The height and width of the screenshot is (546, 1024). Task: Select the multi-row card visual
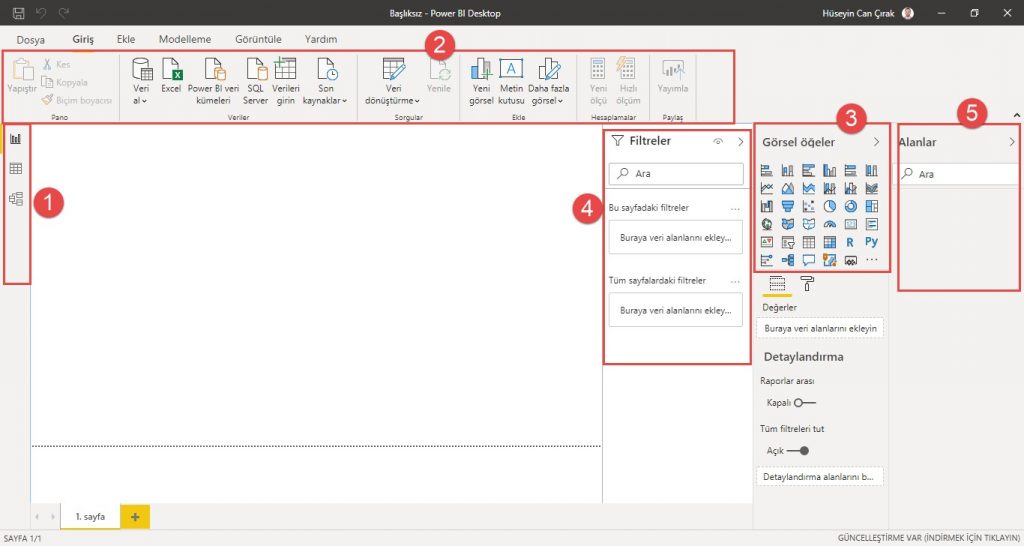coord(871,224)
